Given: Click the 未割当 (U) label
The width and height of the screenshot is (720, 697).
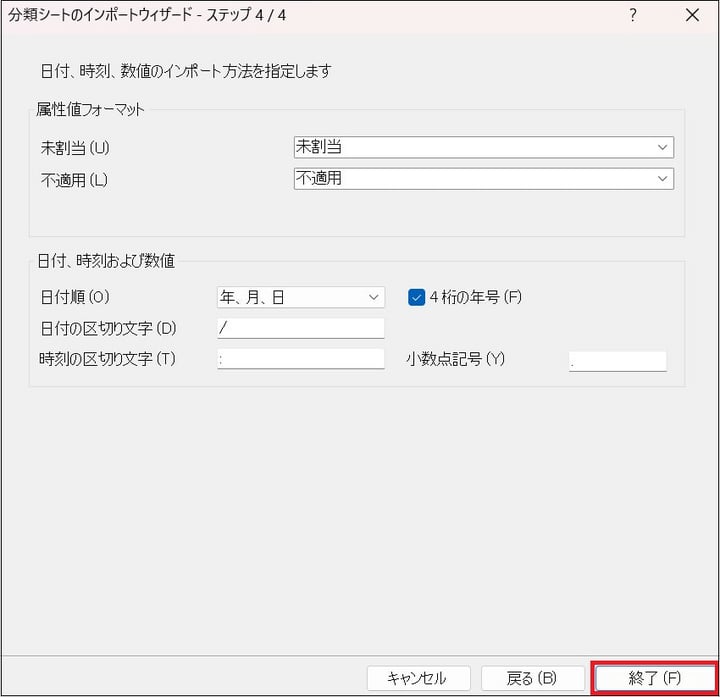Looking at the screenshot, I should [75, 148].
